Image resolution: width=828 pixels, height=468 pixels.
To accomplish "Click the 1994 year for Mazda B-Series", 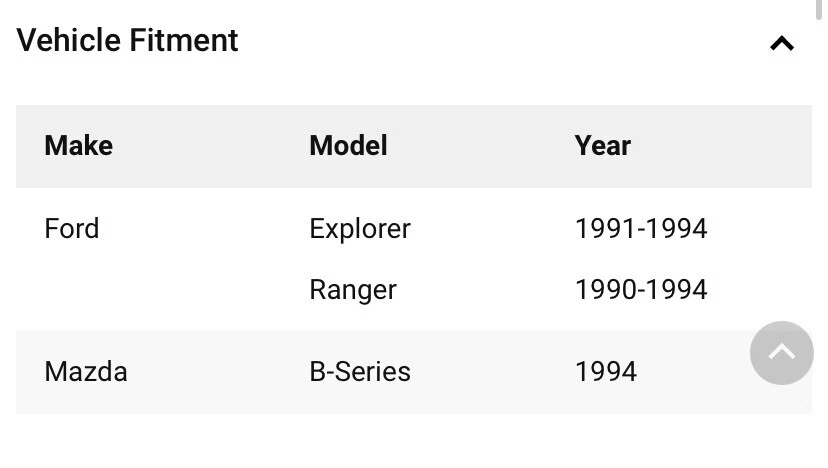I will pos(606,372).
